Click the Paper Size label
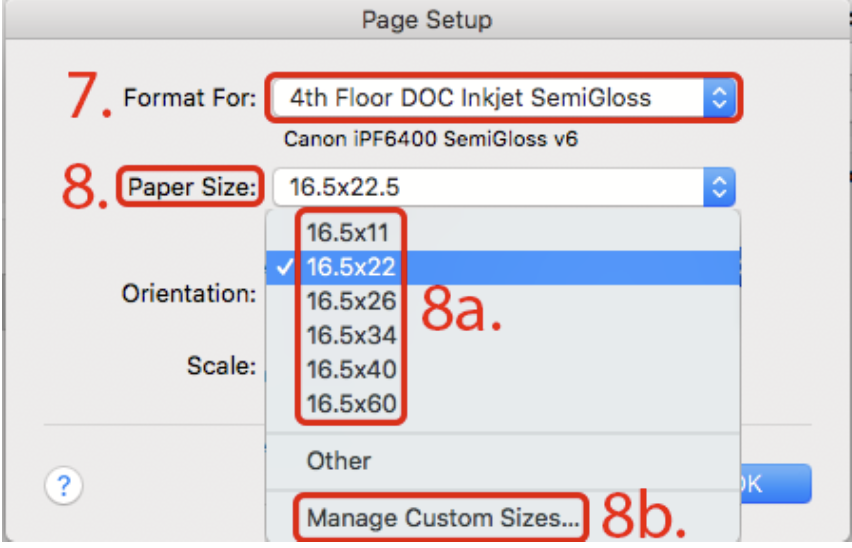Image resolution: width=852 pixels, height=548 pixels. pyautogui.click(x=191, y=187)
